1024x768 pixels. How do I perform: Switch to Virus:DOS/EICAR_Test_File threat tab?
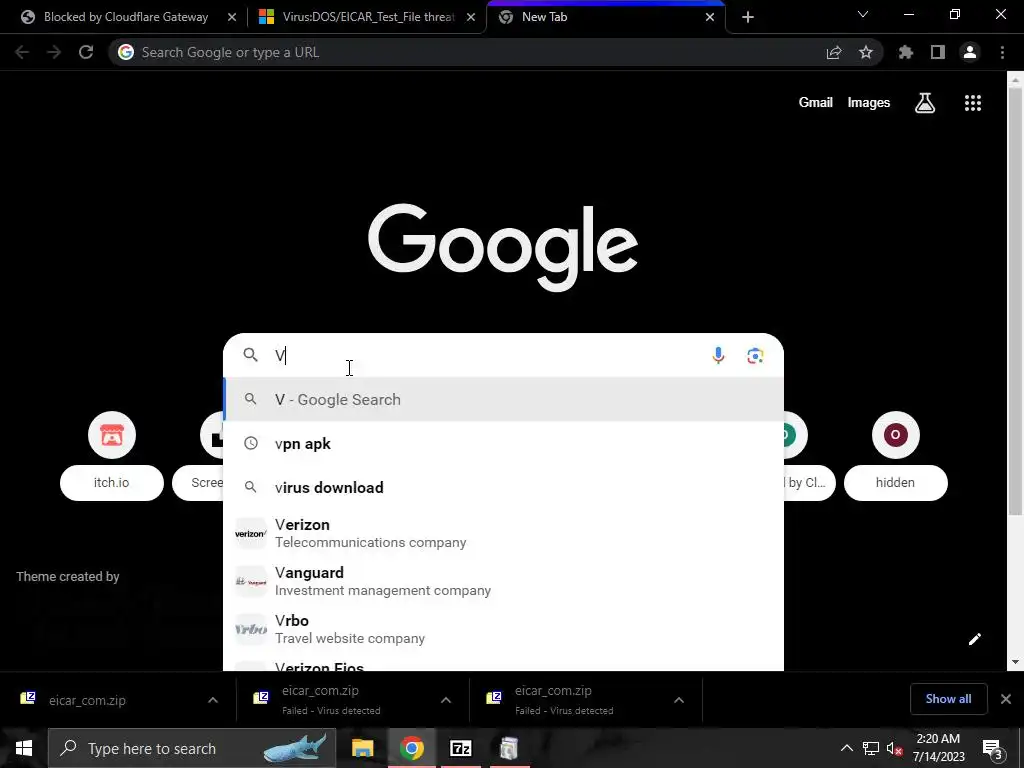[x=367, y=17]
